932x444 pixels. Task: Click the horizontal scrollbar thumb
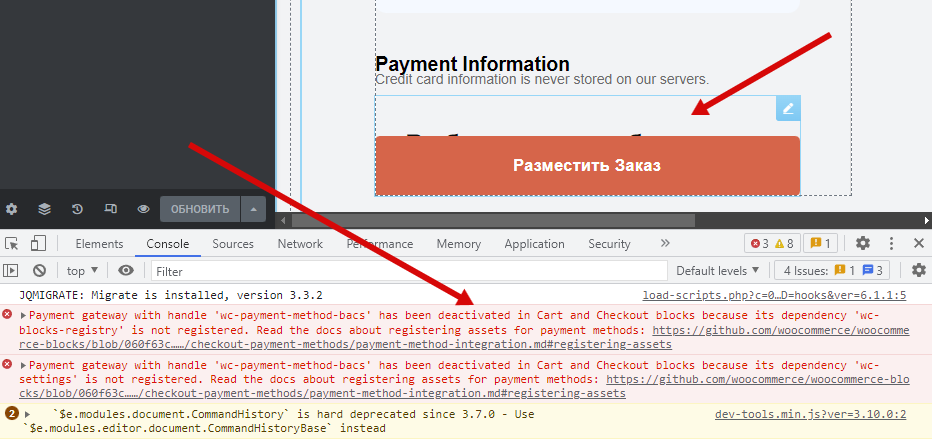[493, 221]
